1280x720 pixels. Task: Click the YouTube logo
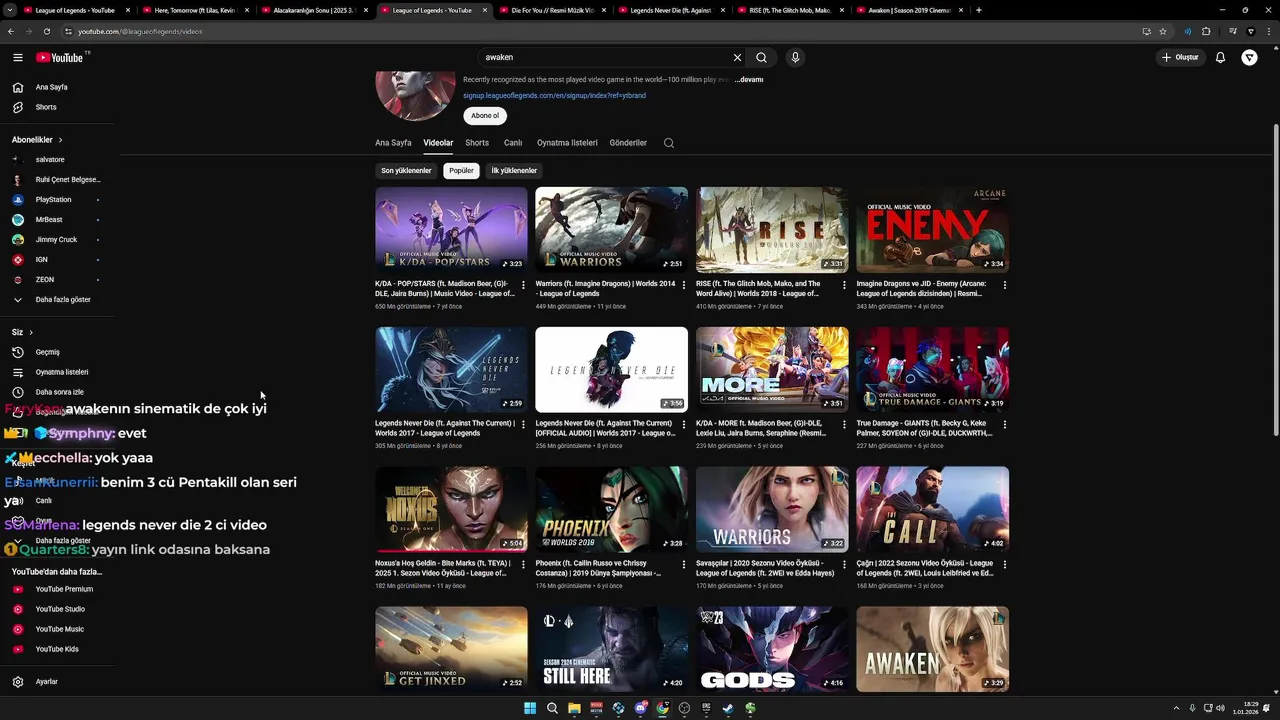(61, 58)
